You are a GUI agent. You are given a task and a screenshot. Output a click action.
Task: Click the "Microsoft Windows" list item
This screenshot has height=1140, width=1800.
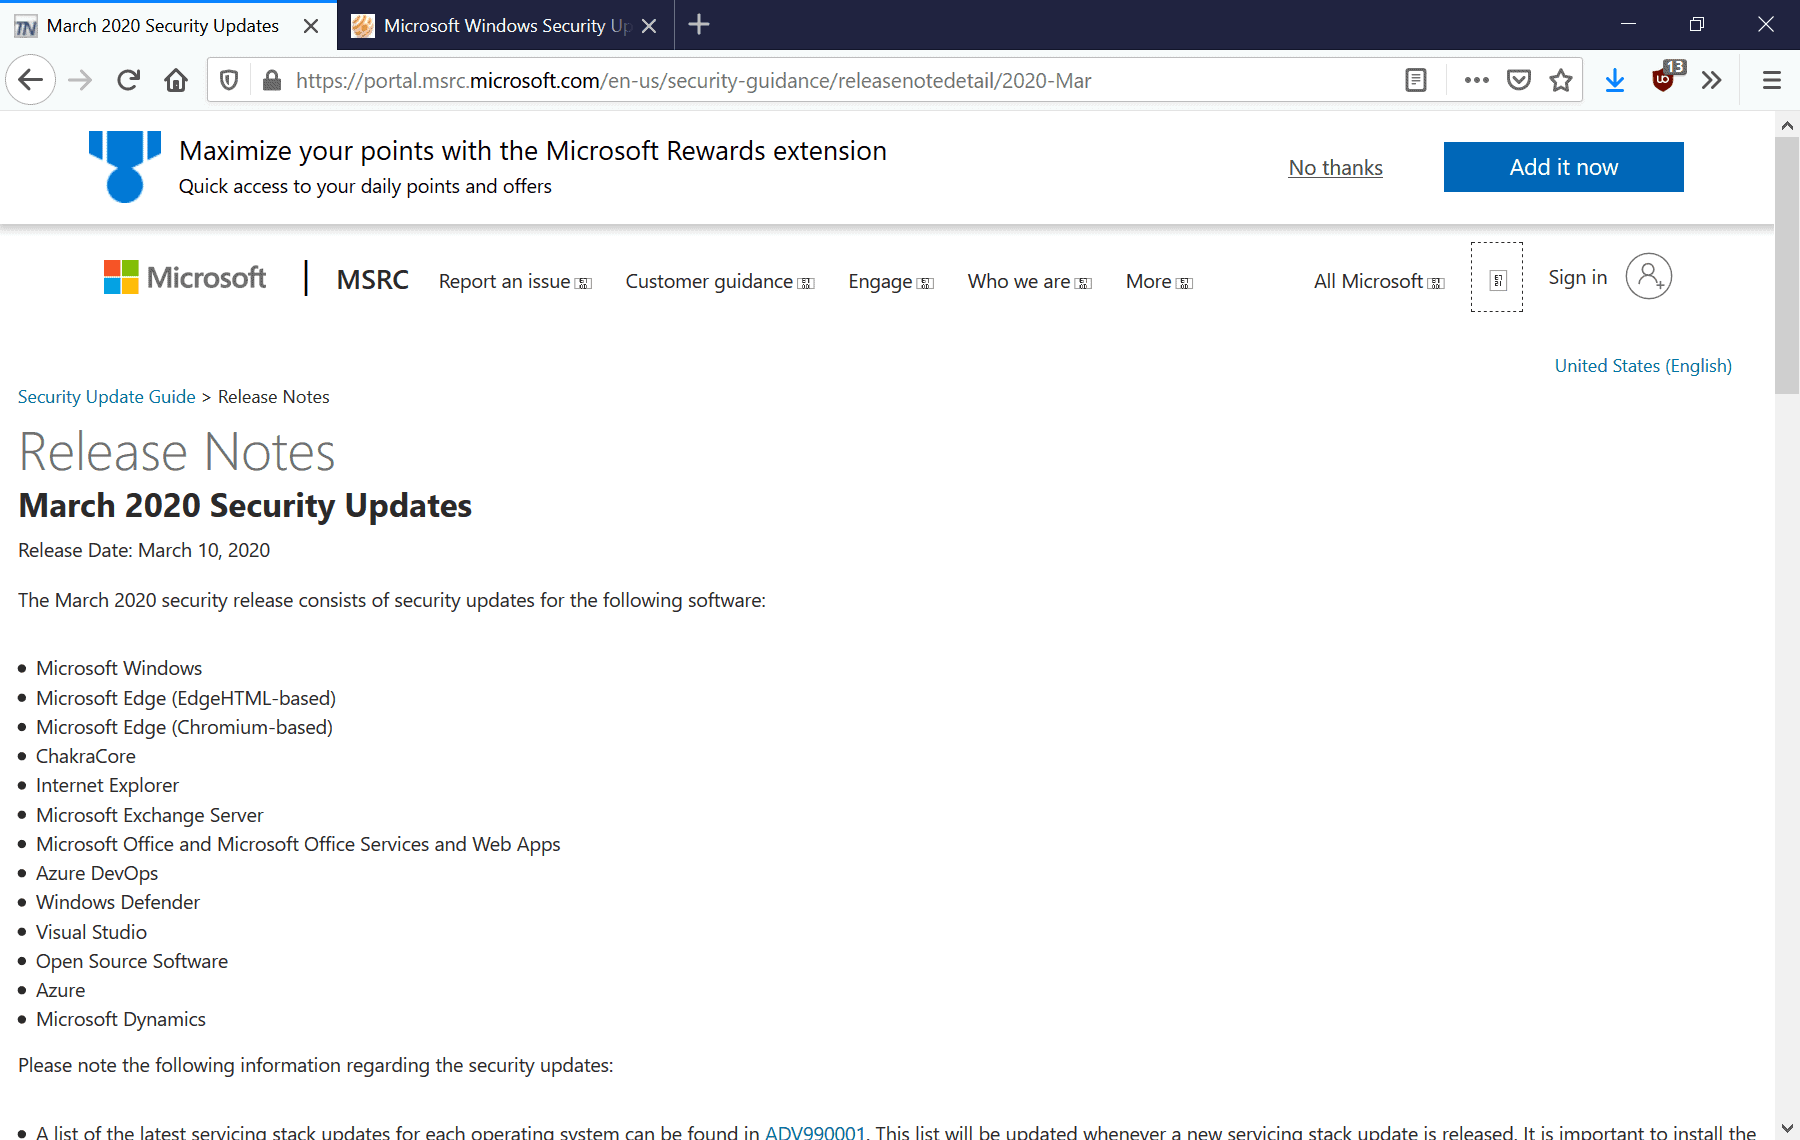point(119,668)
